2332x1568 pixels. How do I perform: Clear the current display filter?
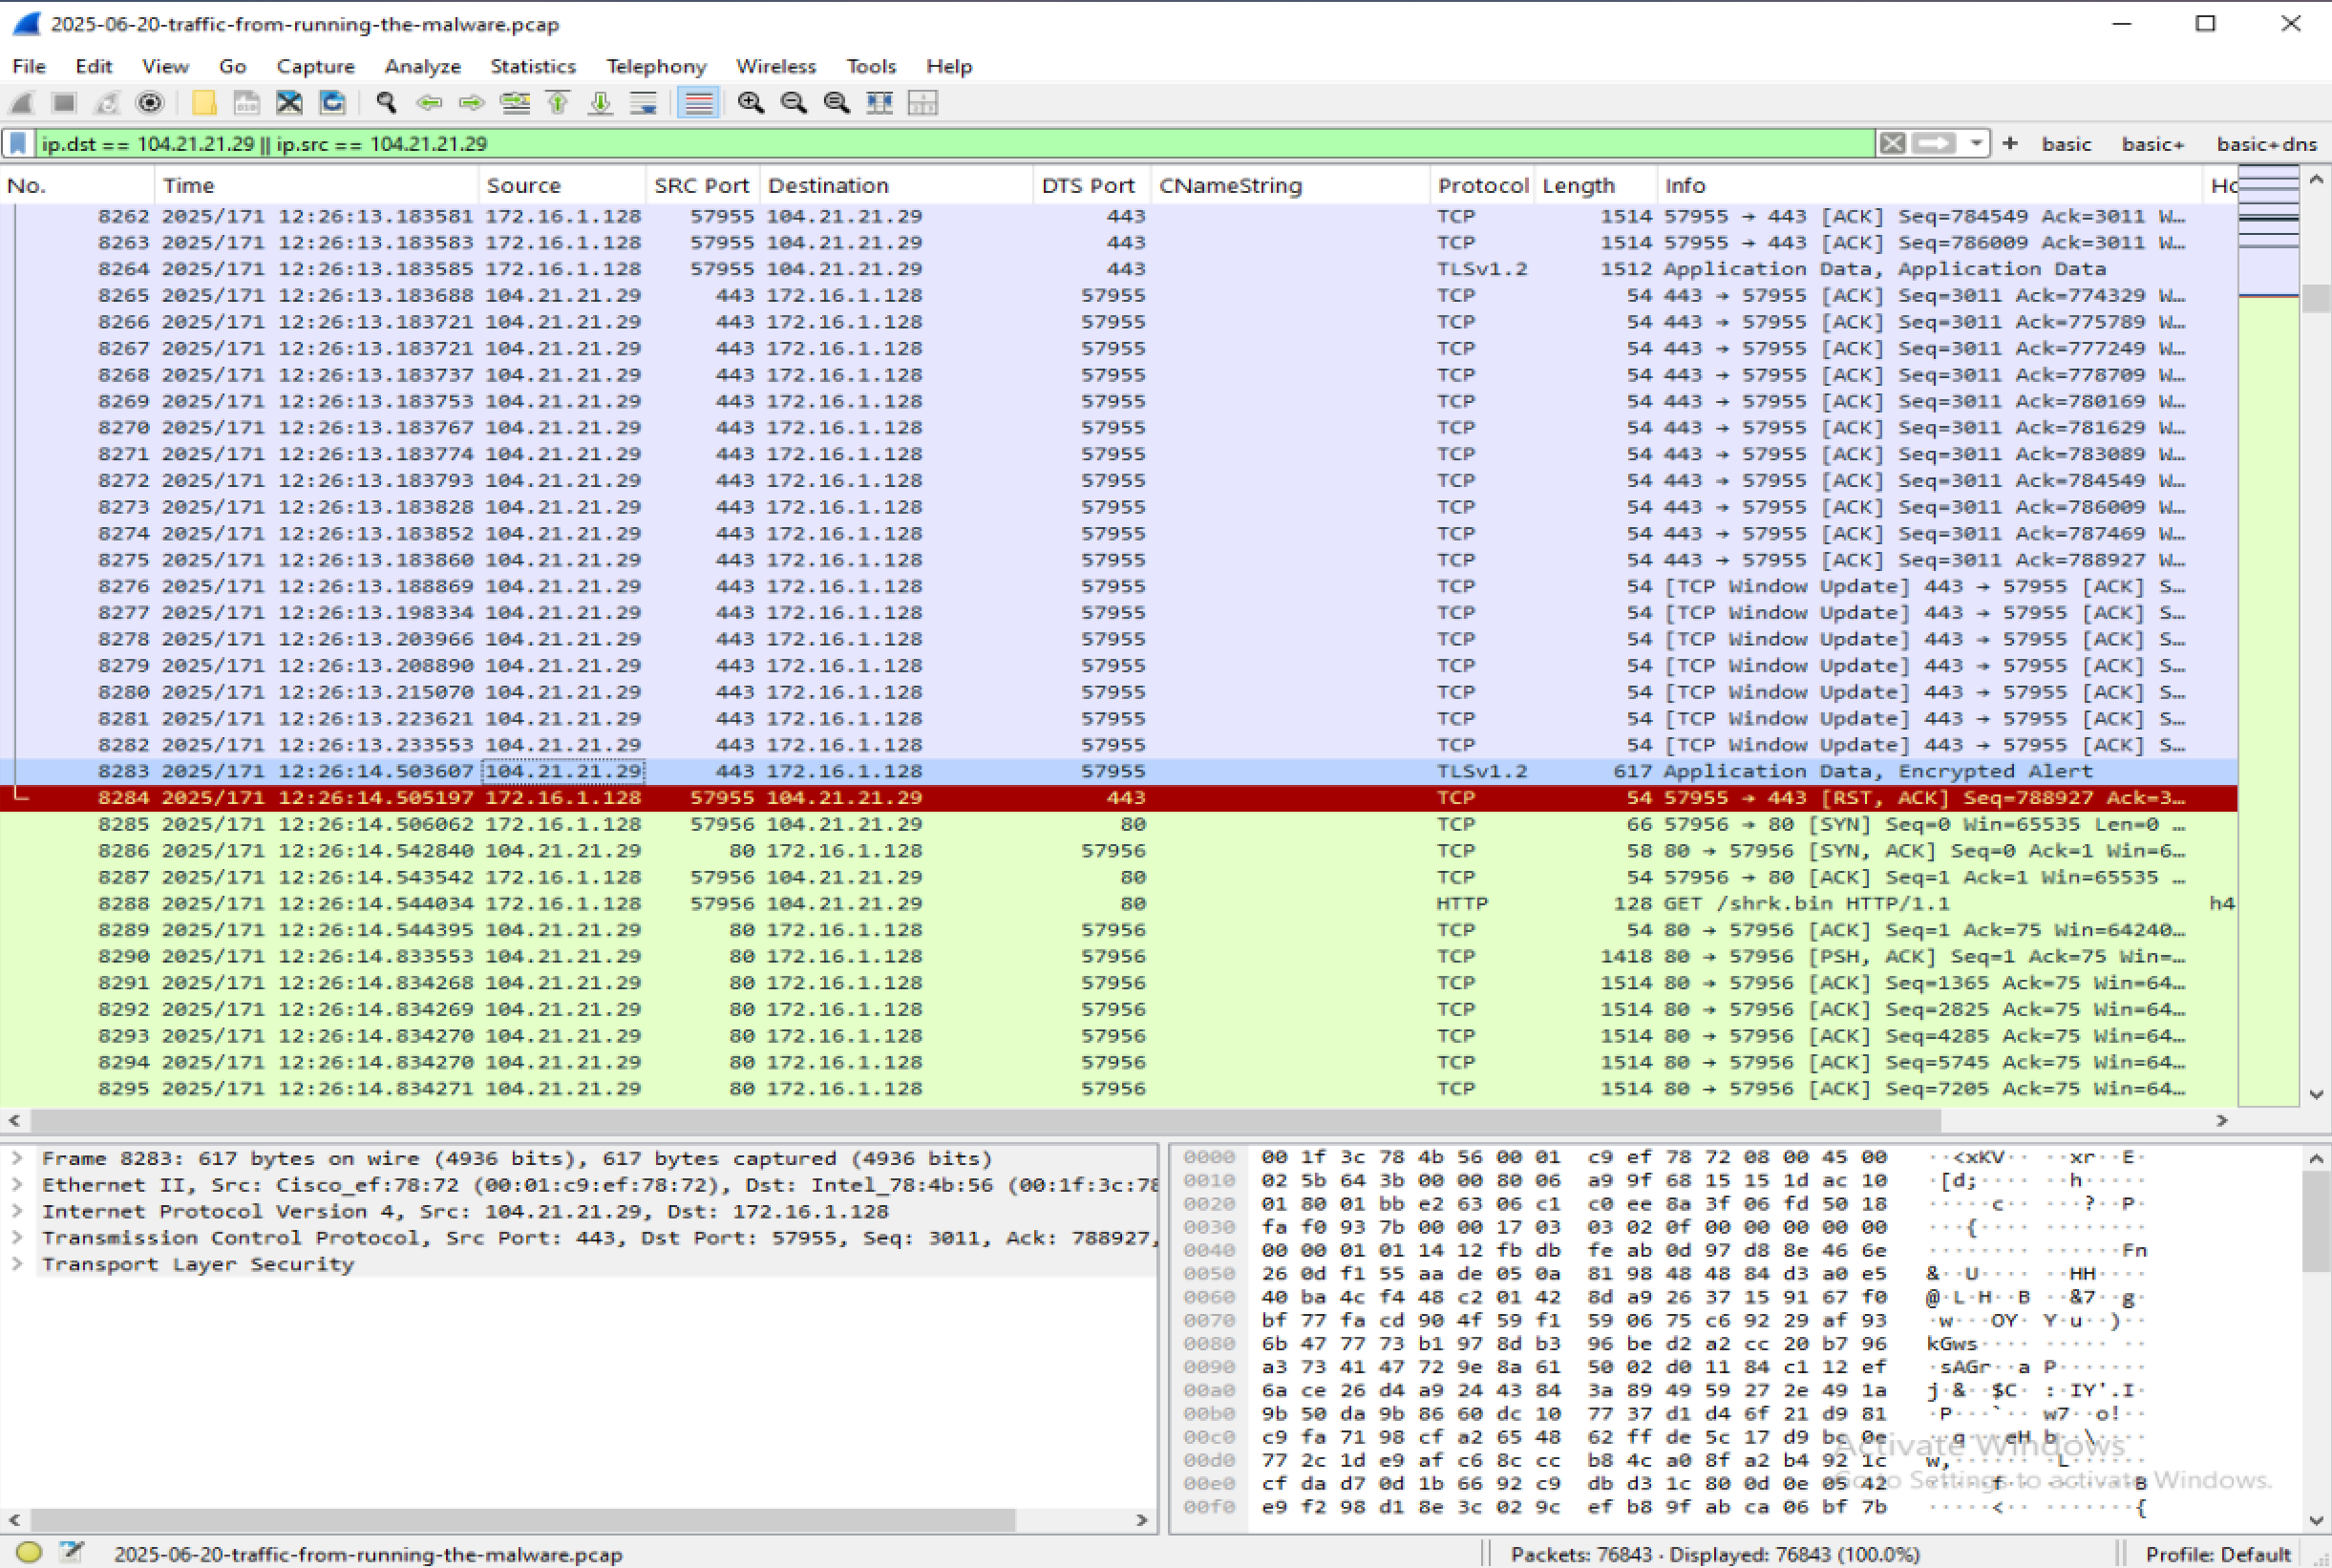coord(1893,143)
